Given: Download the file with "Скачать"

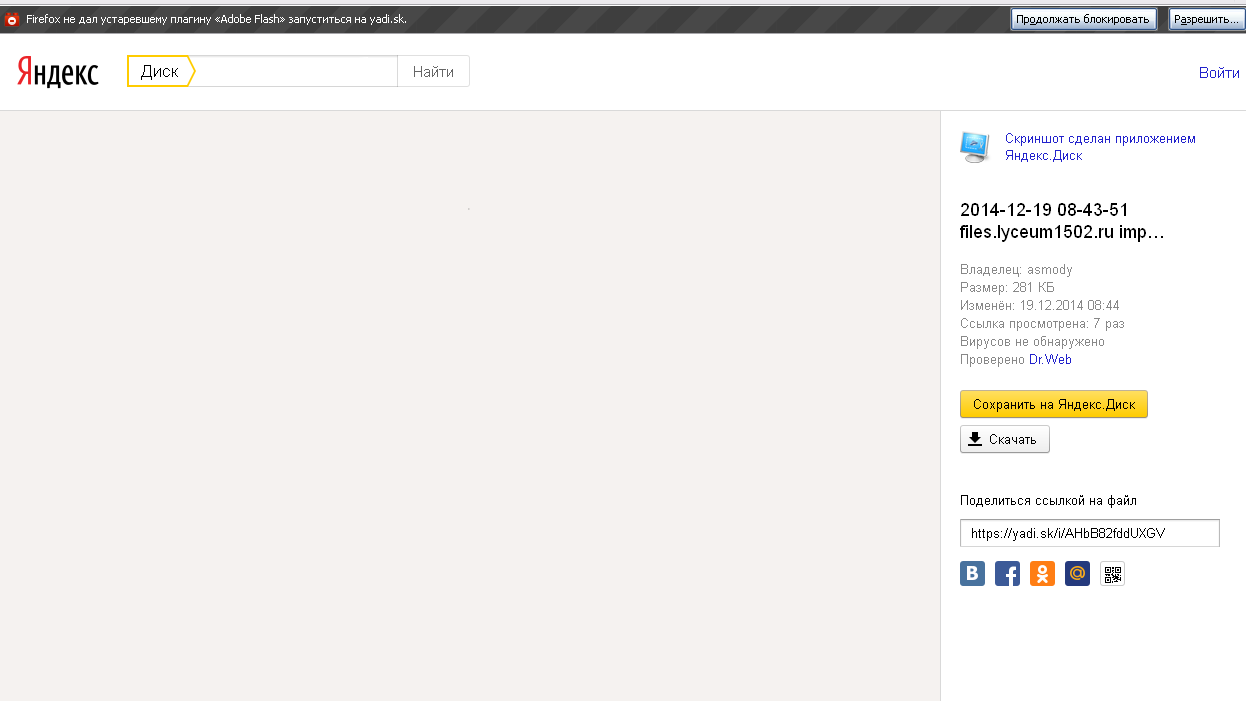Looking at the screenshot, I should [x=1005, y=439].
